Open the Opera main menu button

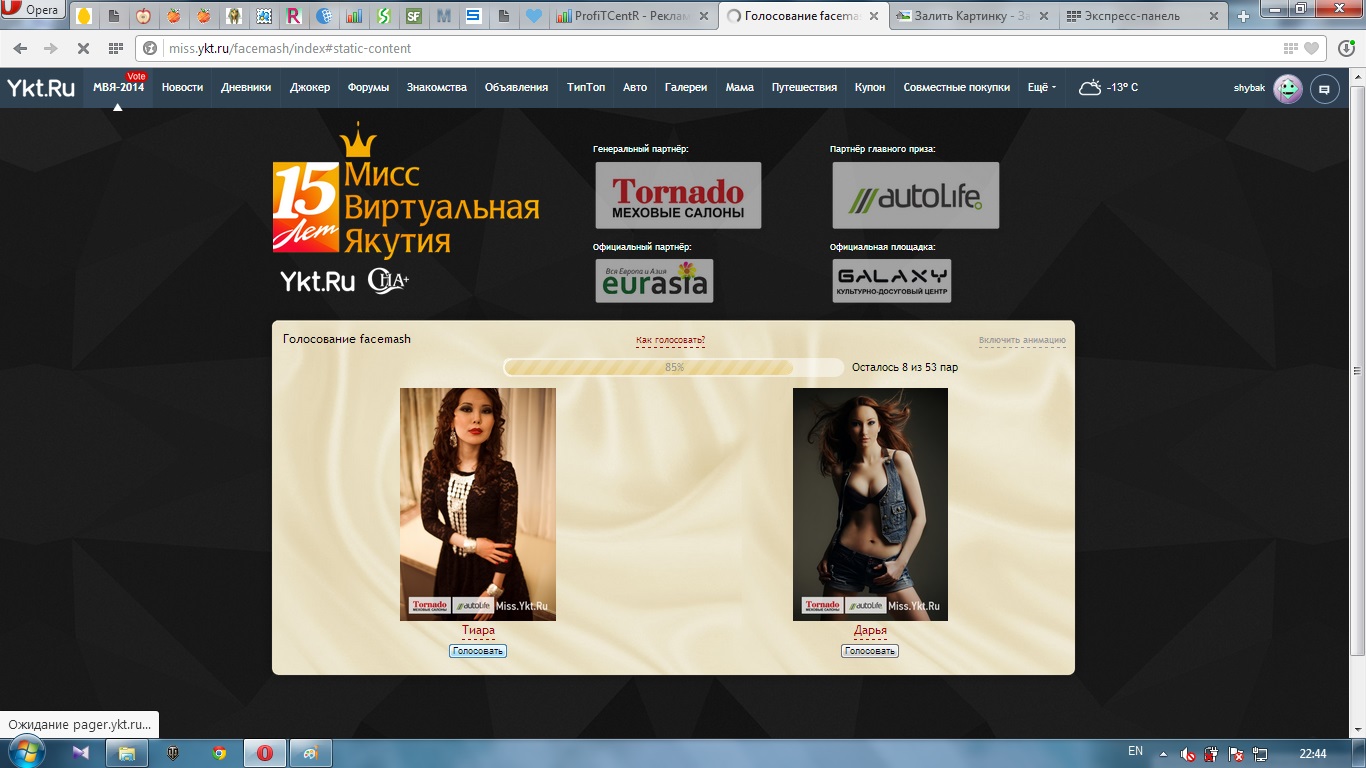(33, 11)
